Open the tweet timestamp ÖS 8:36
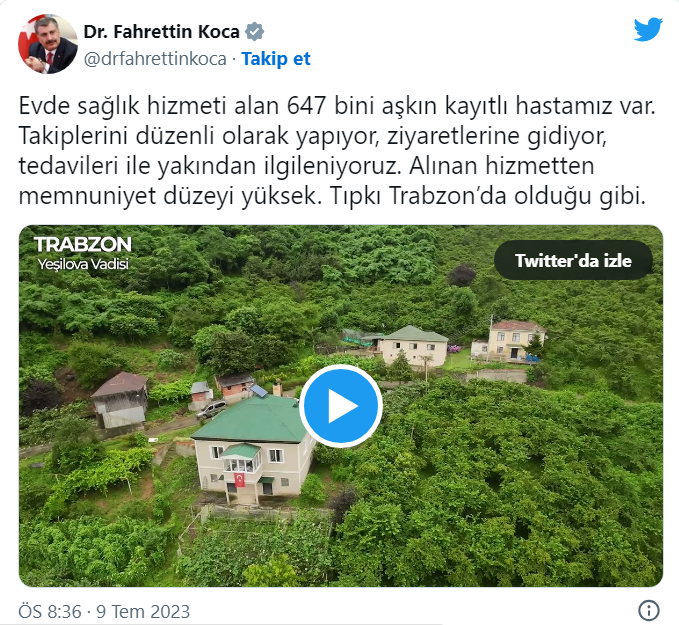The image size is (679, 625). tap(50, 612)
